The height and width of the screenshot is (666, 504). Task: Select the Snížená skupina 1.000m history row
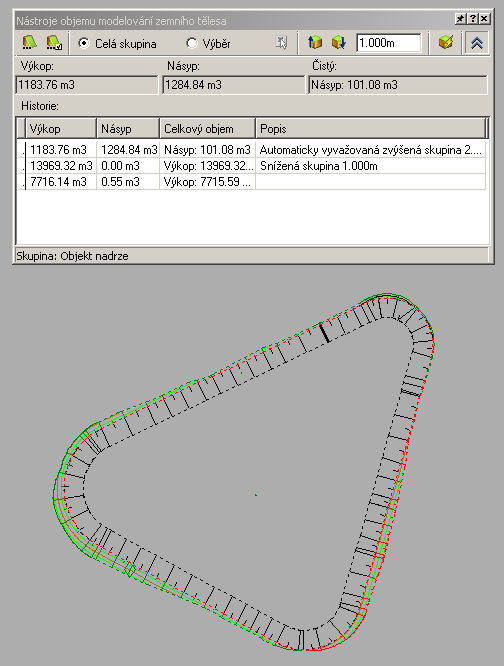pyautogui.click(x=252, y=166)
